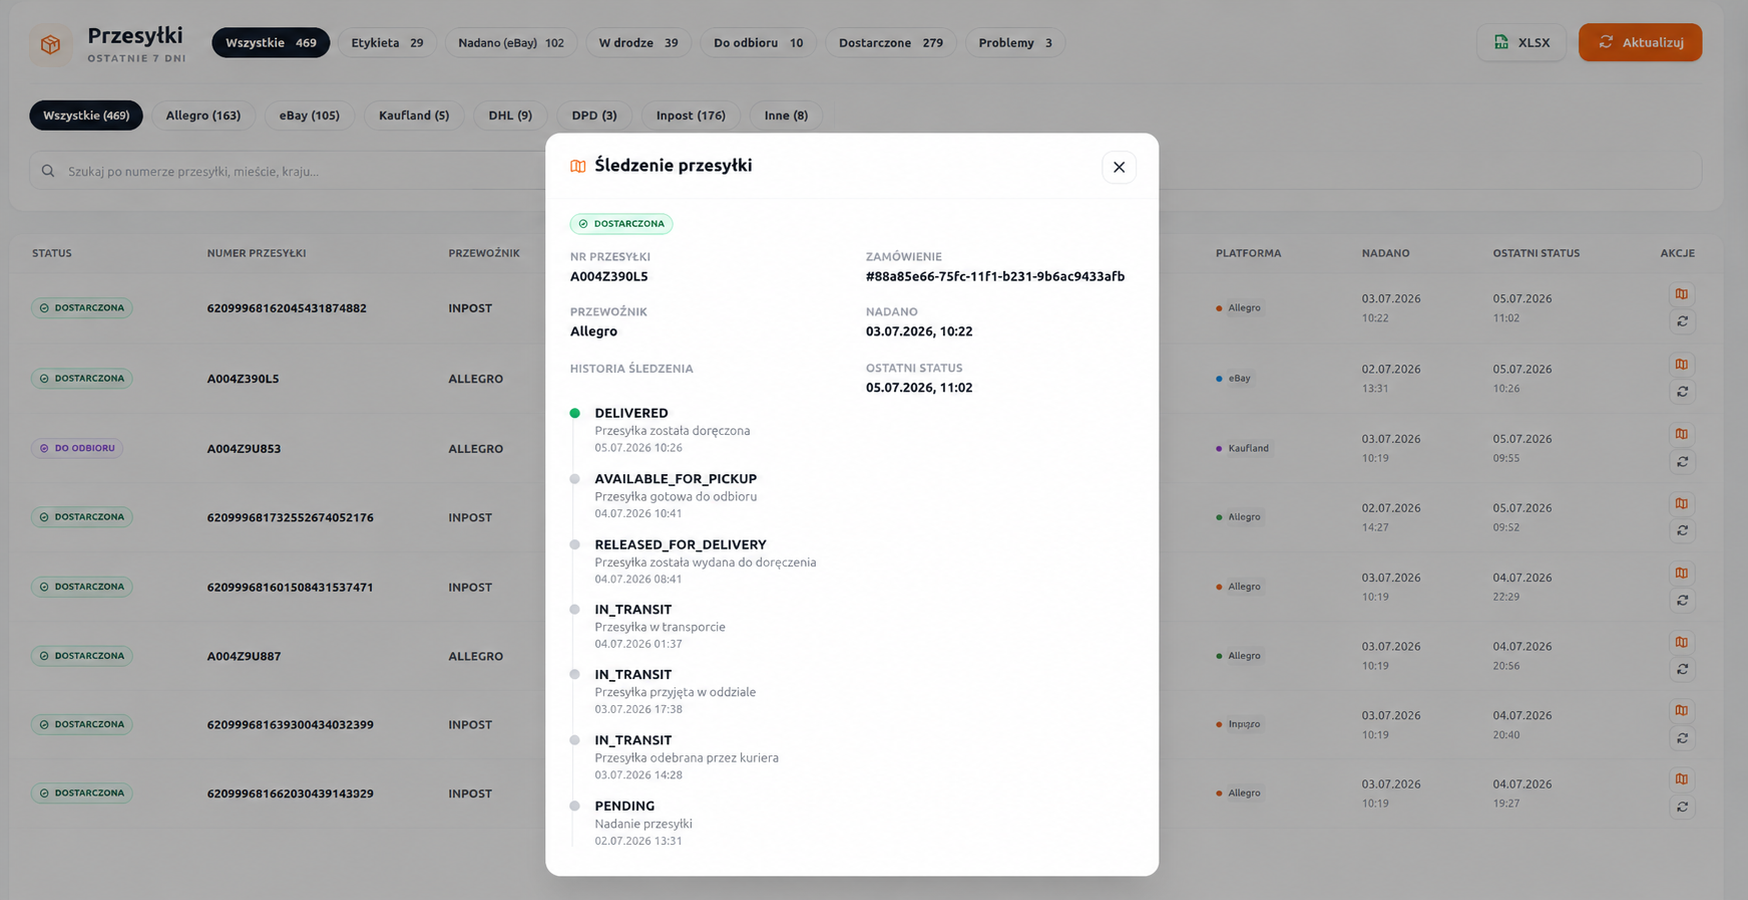Close the Śledzenie przesyłki dialog
The height and width of the screenshot is (900, 1748).
1118,167
